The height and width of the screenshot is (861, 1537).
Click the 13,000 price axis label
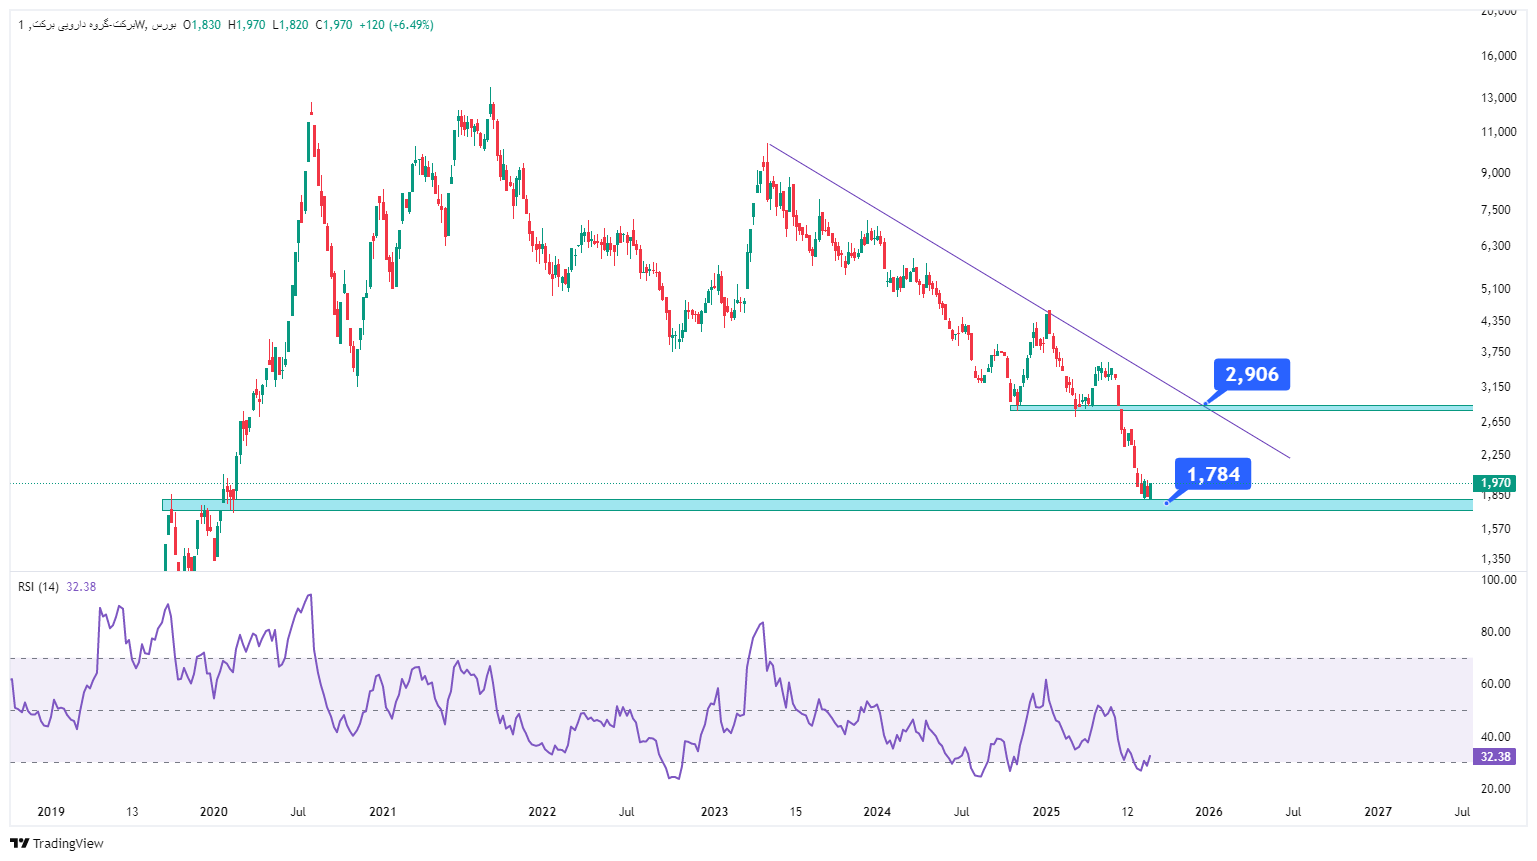coord(1499,98)
